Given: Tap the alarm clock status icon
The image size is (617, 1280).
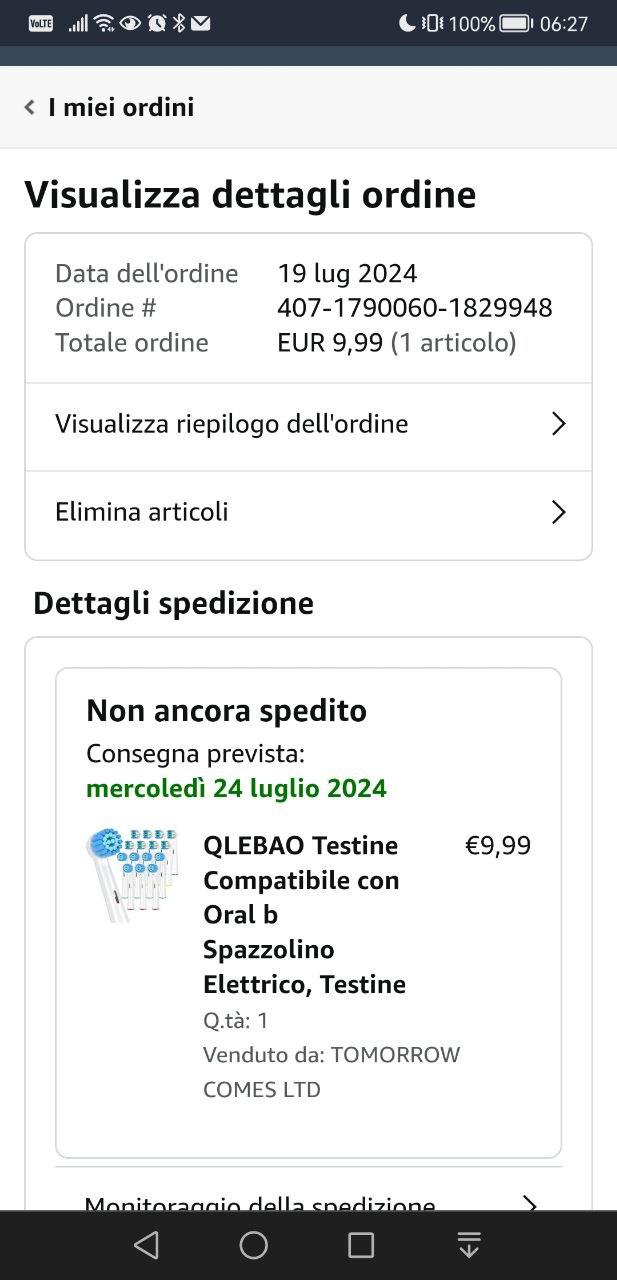Looking at the screenshot, I should [156, 23].
